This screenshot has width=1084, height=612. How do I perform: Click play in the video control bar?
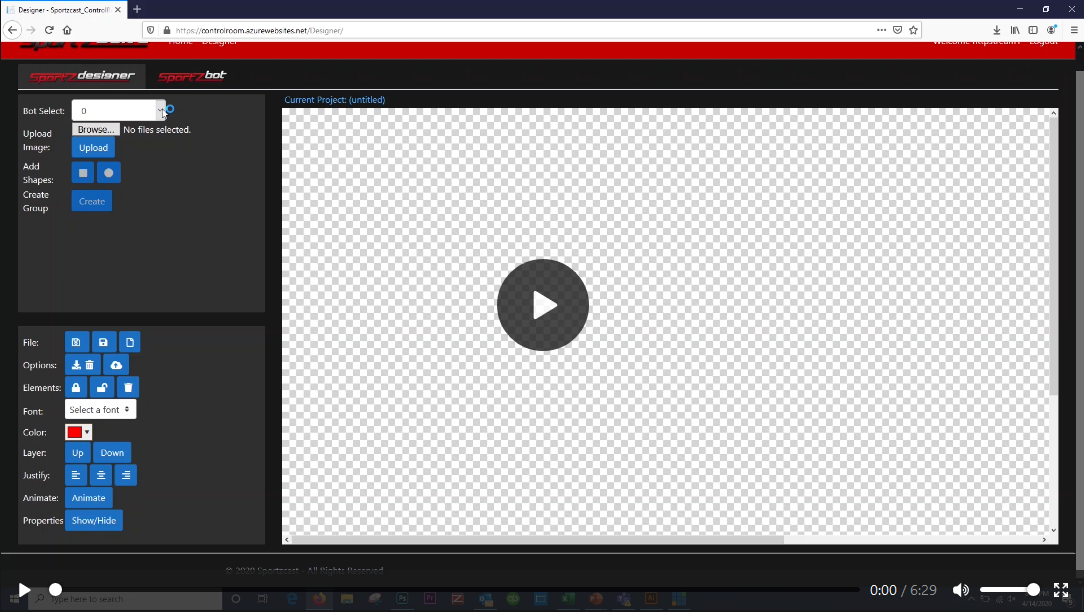(24, 590)
